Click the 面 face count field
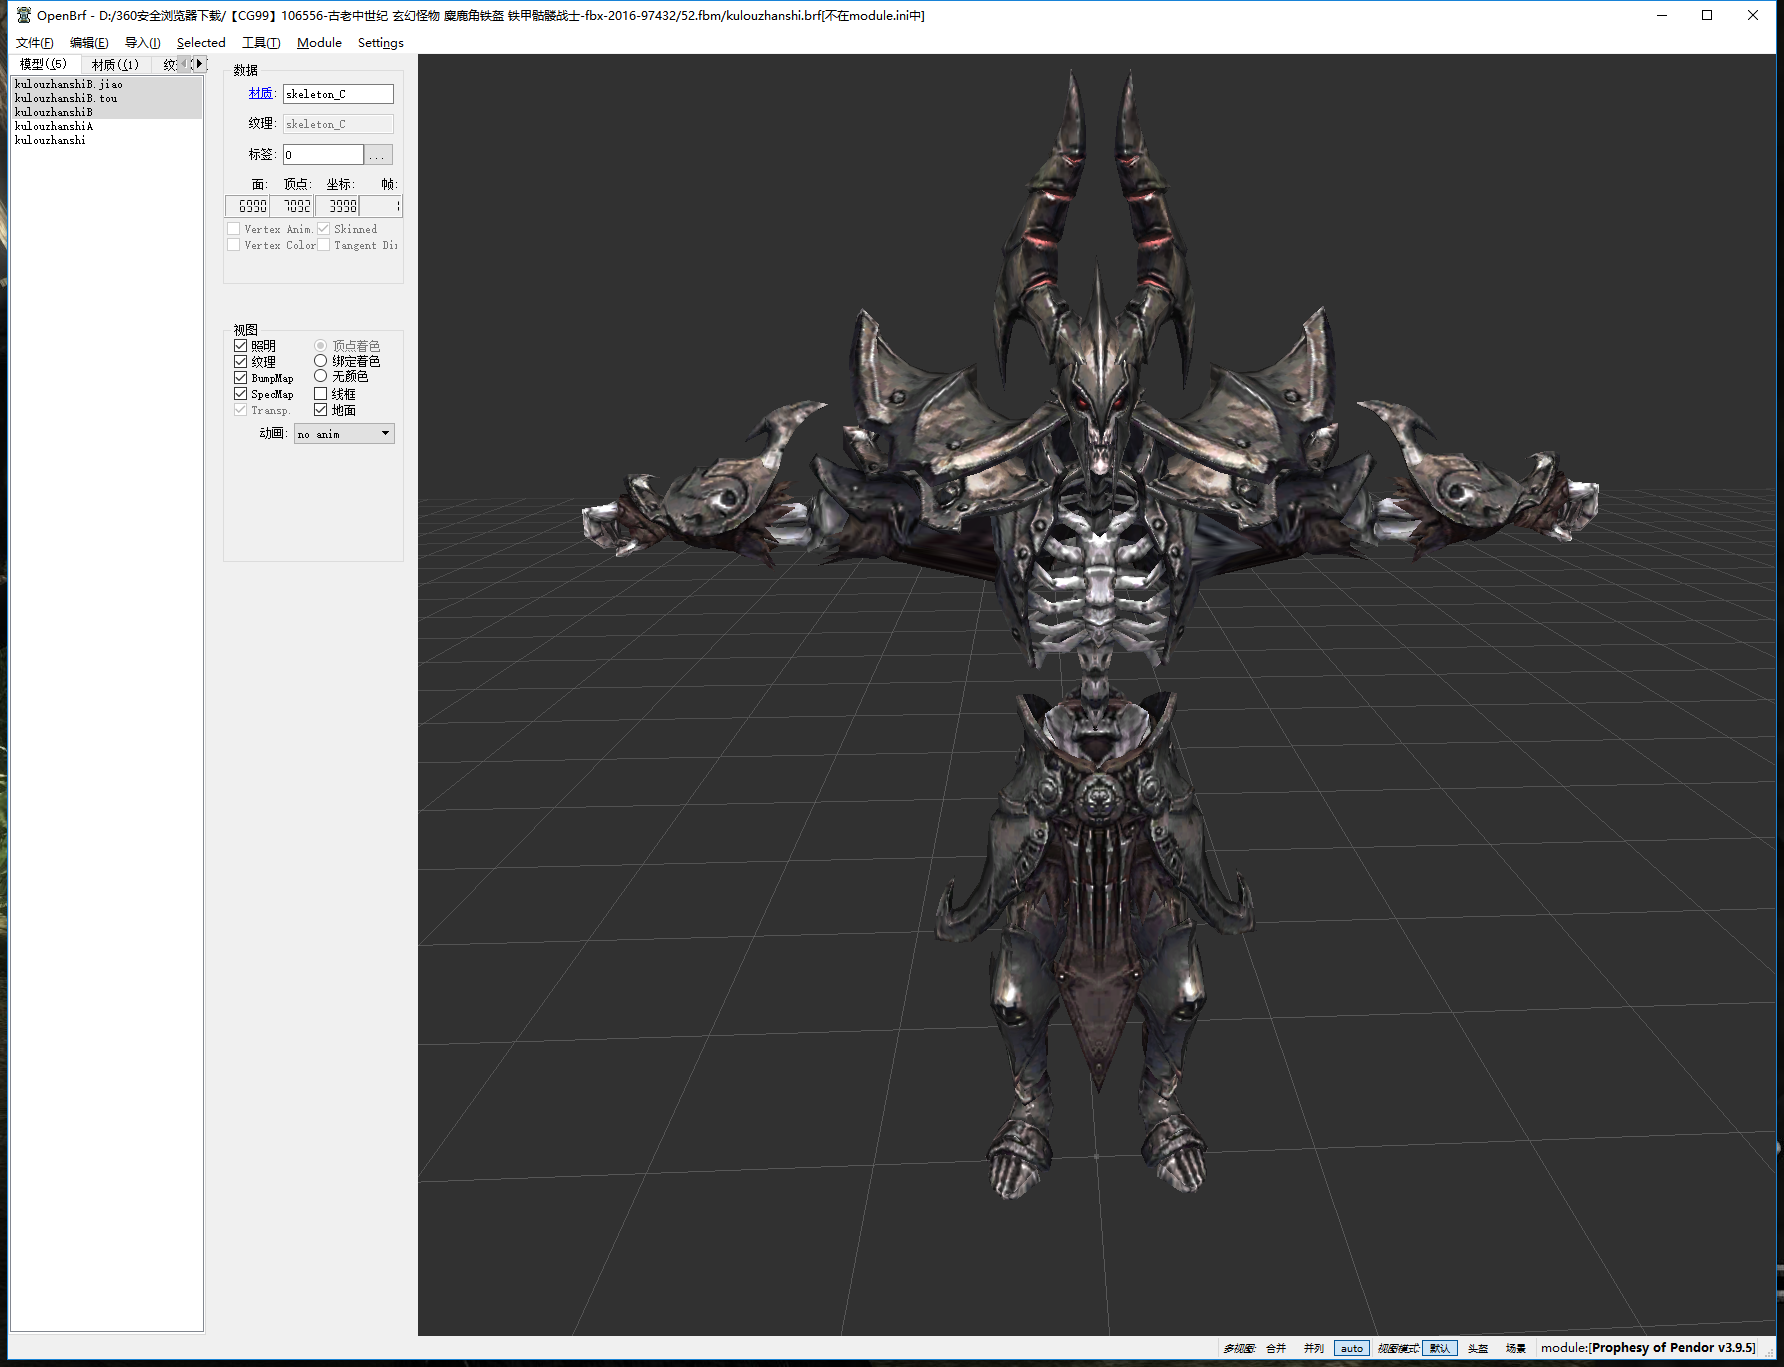Image resolution: width=1784 pixels, height=1367 pixels. pyautogui.click(x=247, y=206)
